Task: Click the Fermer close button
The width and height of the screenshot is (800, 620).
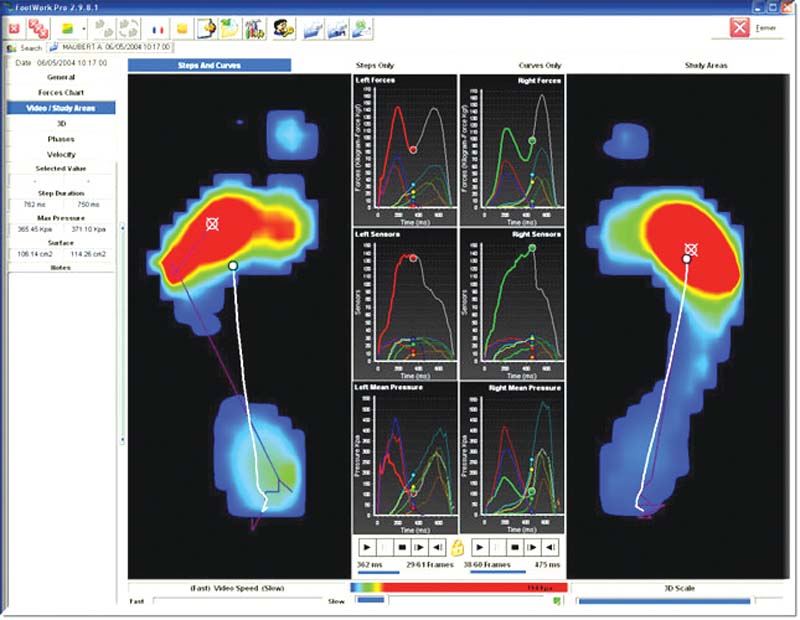Action: coord(753,28)
